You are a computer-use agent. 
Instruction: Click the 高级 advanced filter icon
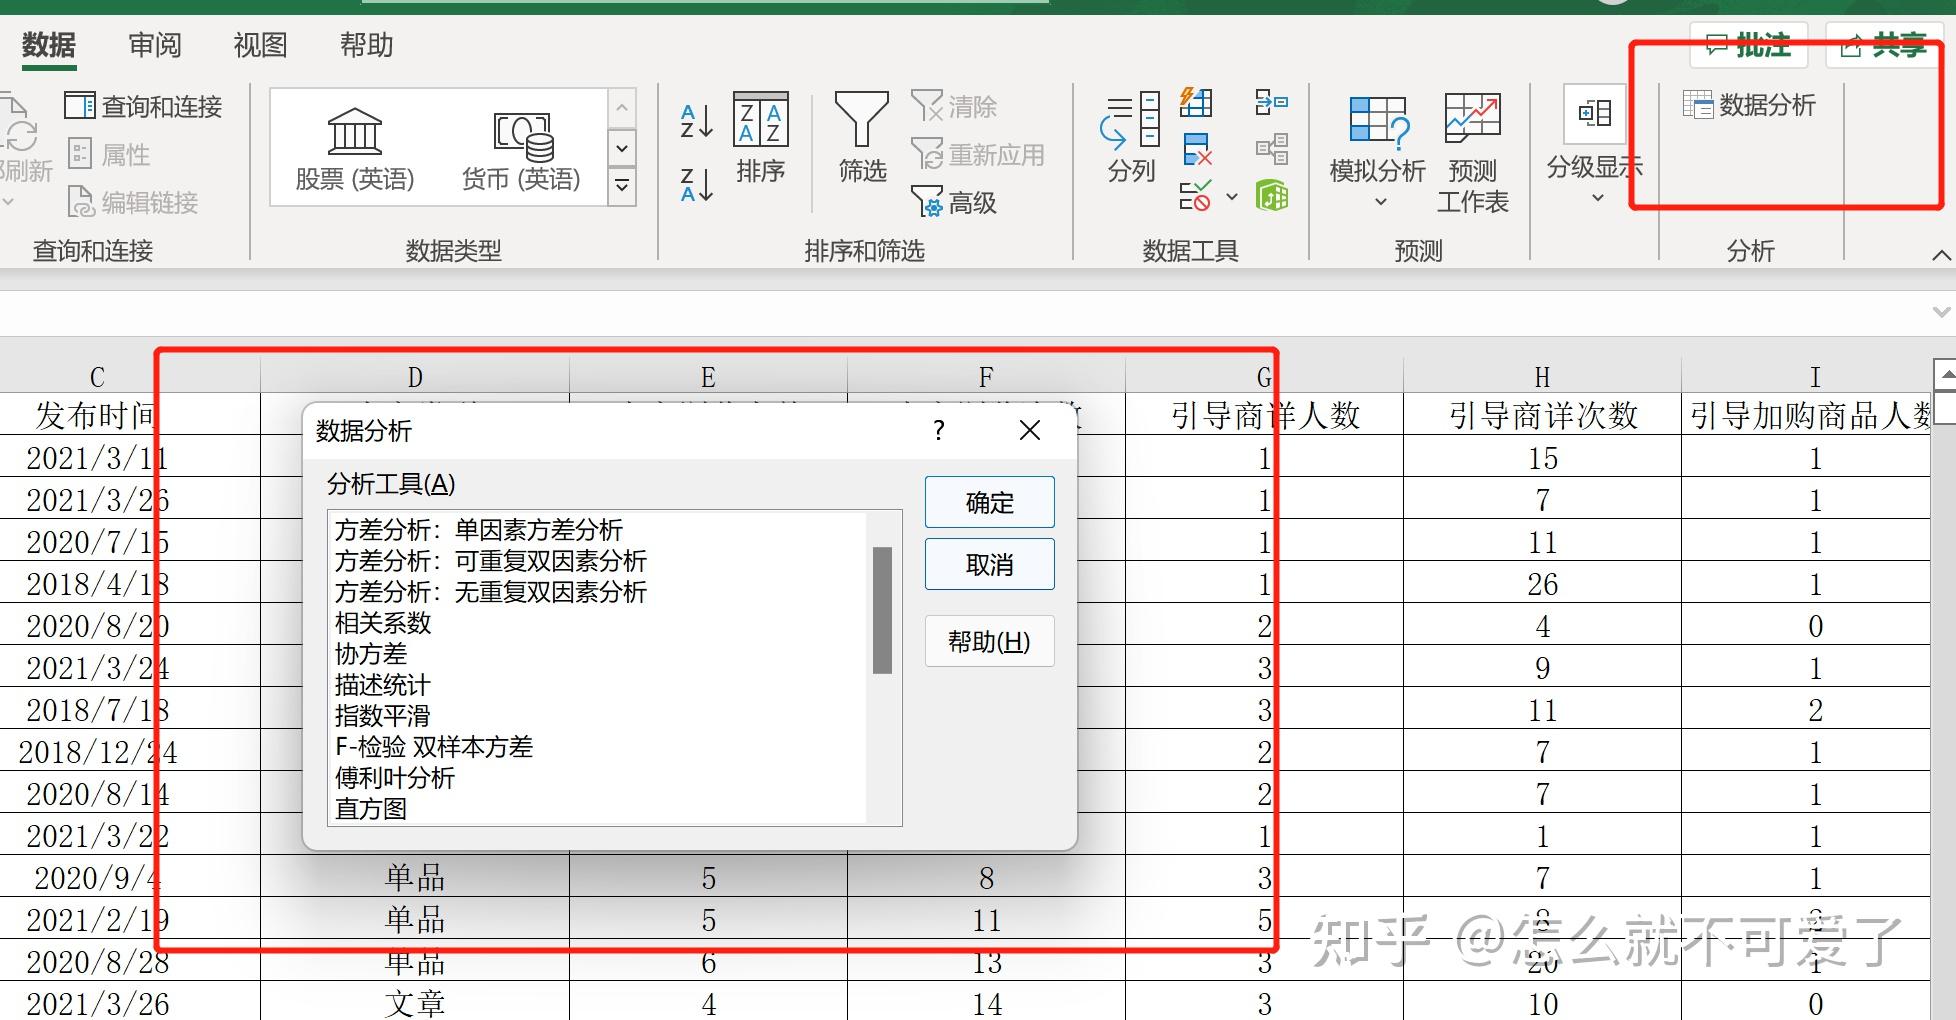tap(954, 202)
